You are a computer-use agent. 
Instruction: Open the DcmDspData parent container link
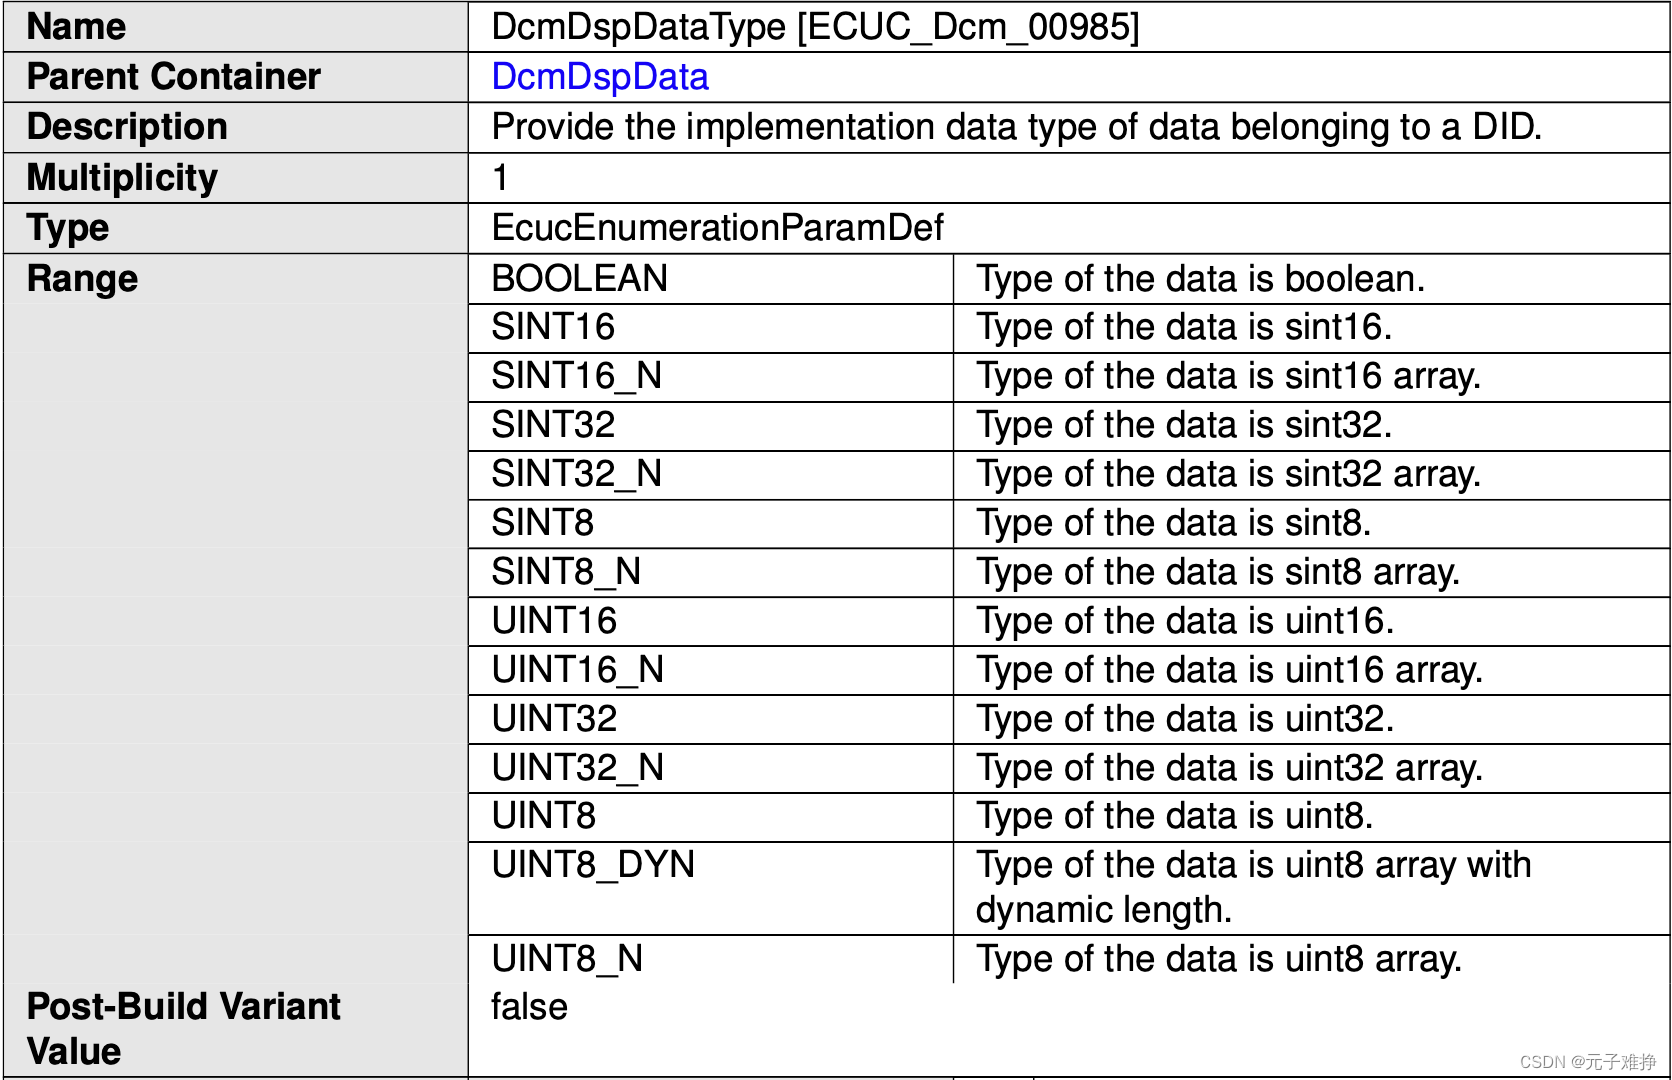click(x=598, y=76)
